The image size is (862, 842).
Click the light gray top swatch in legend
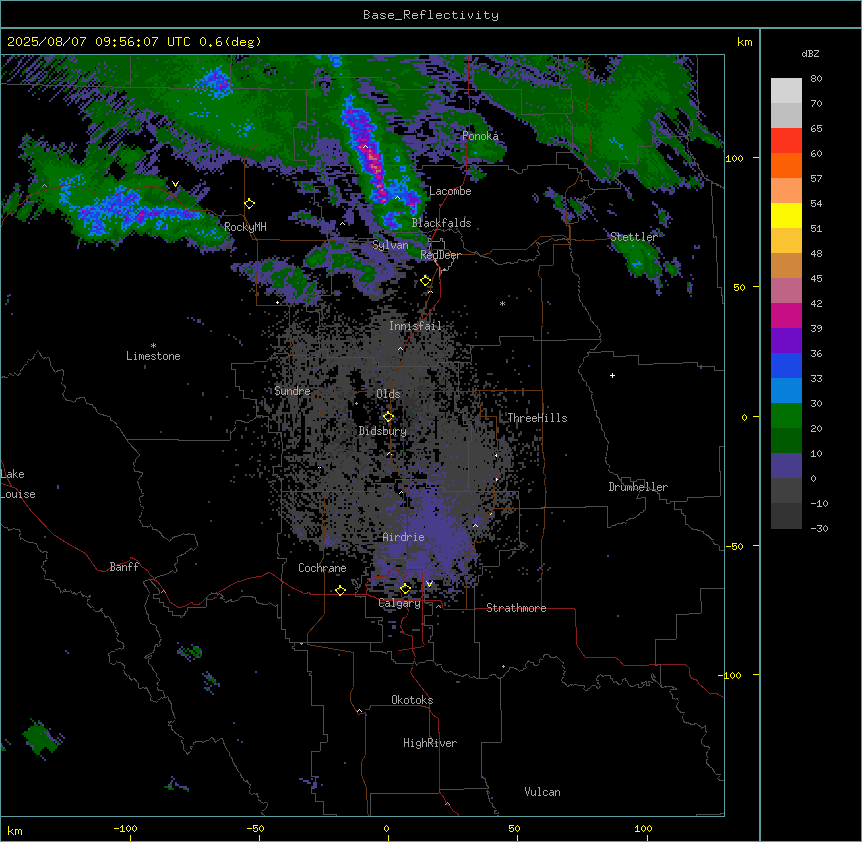[786, 91]
